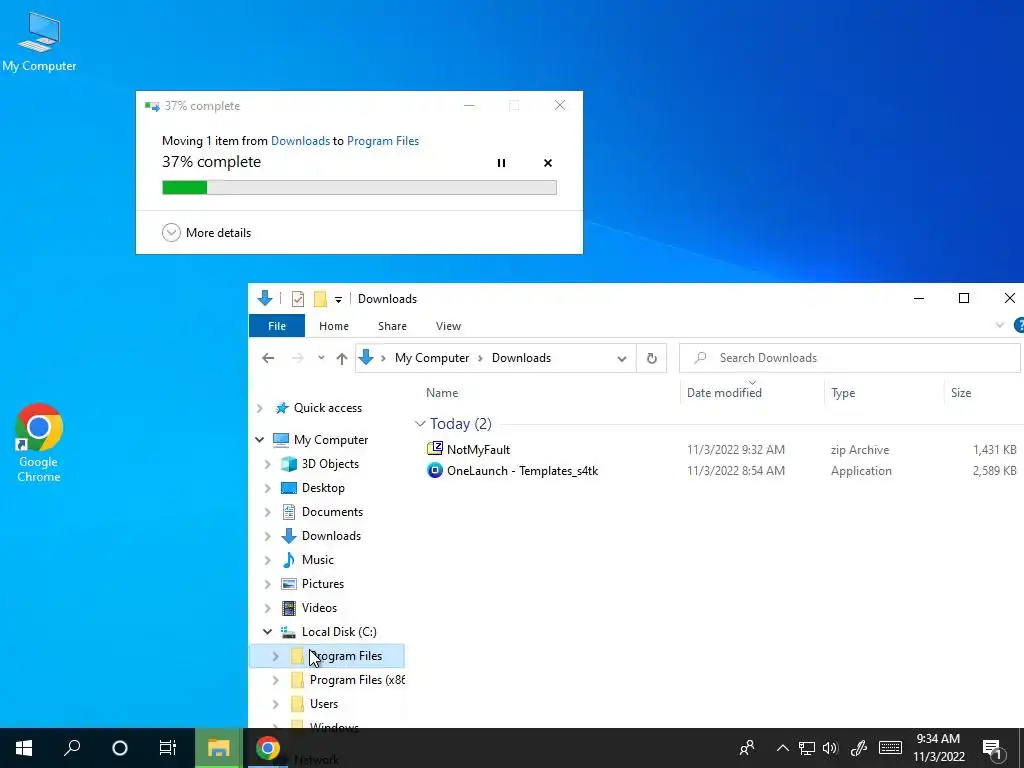Click Downloads in the address bar path

point(521,358)
